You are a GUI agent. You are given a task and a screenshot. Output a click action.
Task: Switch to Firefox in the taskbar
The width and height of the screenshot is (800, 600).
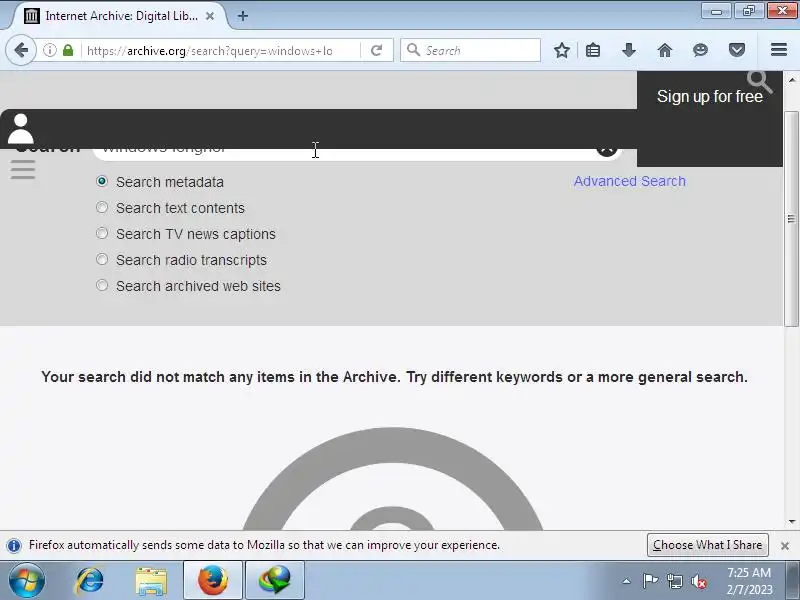213,580
